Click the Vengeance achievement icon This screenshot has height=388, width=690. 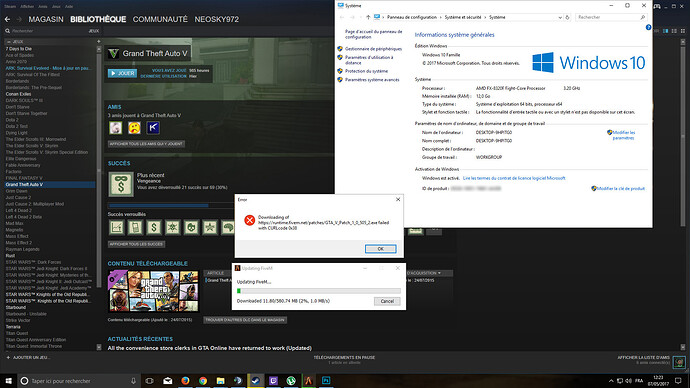click(121, 183)
